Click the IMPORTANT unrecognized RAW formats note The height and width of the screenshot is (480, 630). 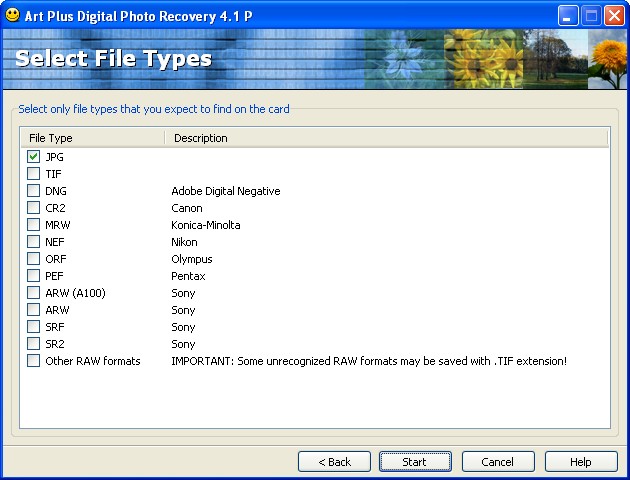tap(369, 361)
